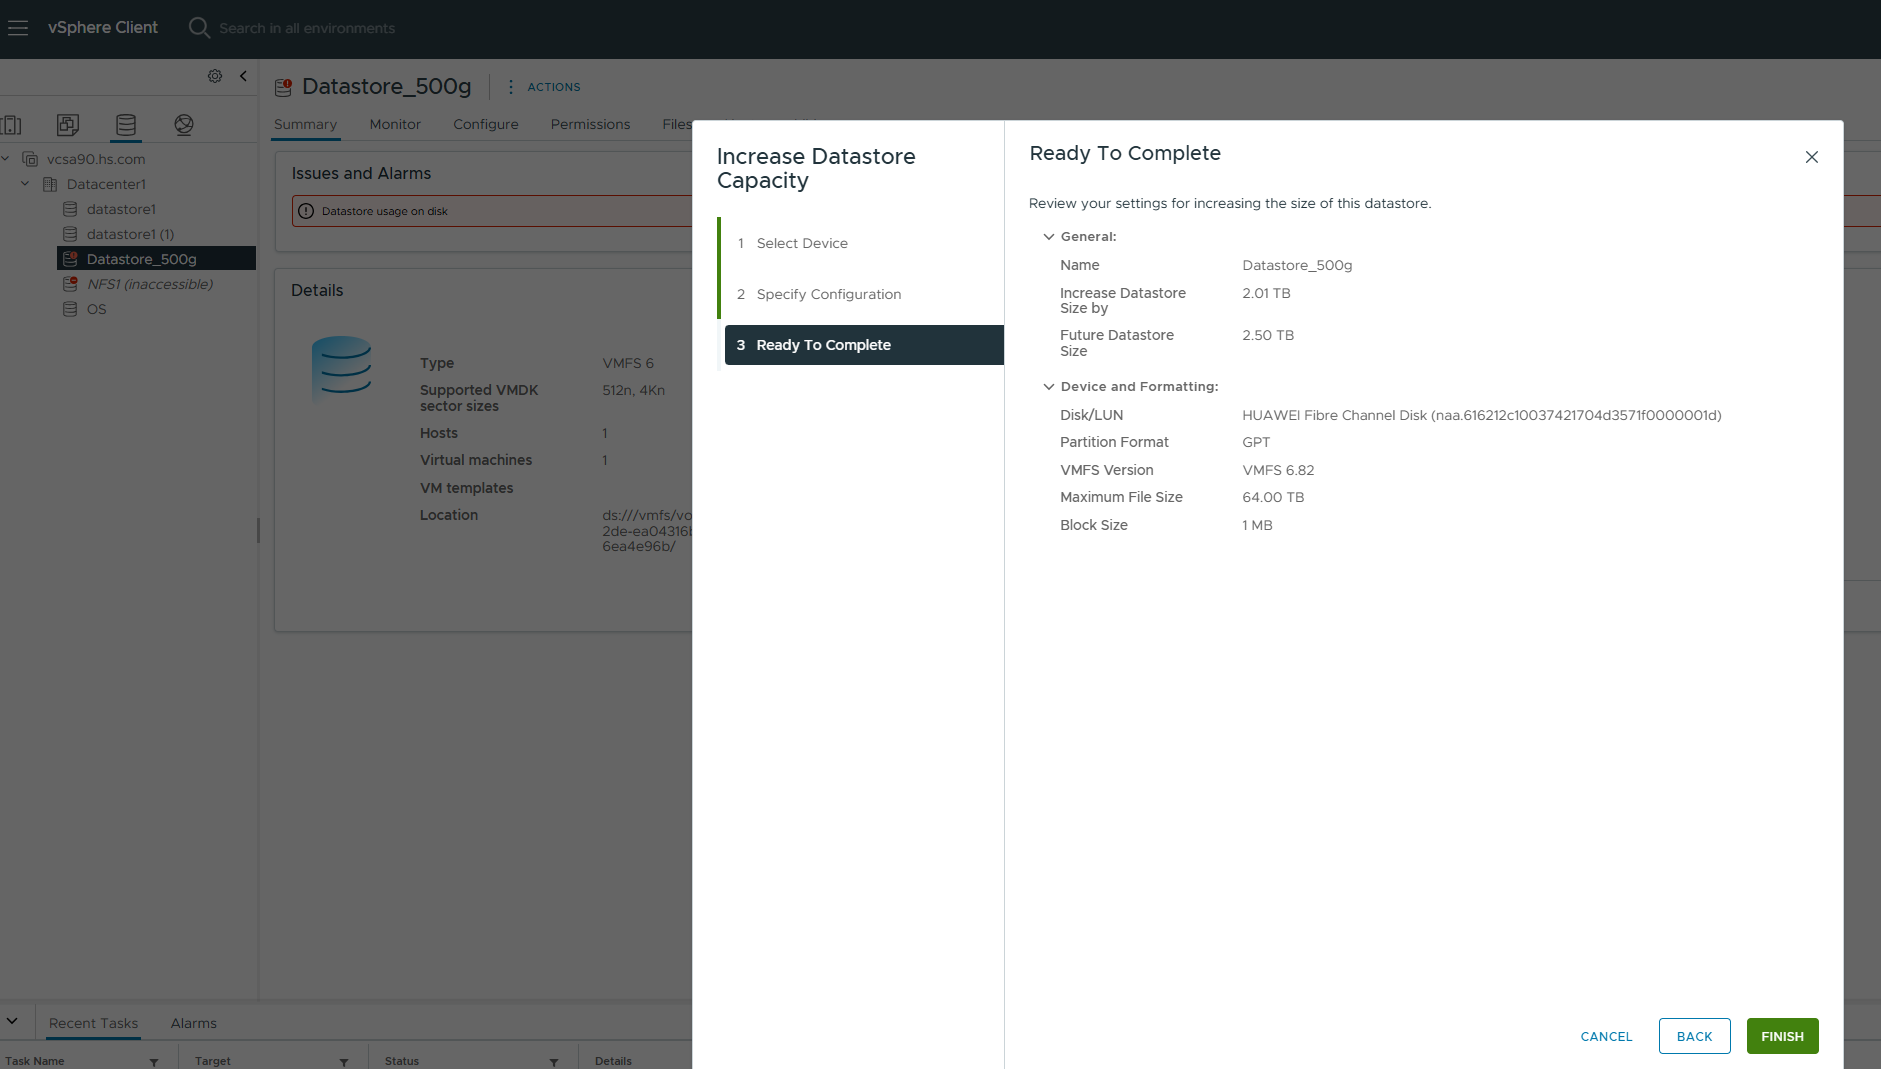Select Datacenter1 label in the tree
Image resolution: width=1881 pixels, height=1069 pixels.
(x=106, y=184)
